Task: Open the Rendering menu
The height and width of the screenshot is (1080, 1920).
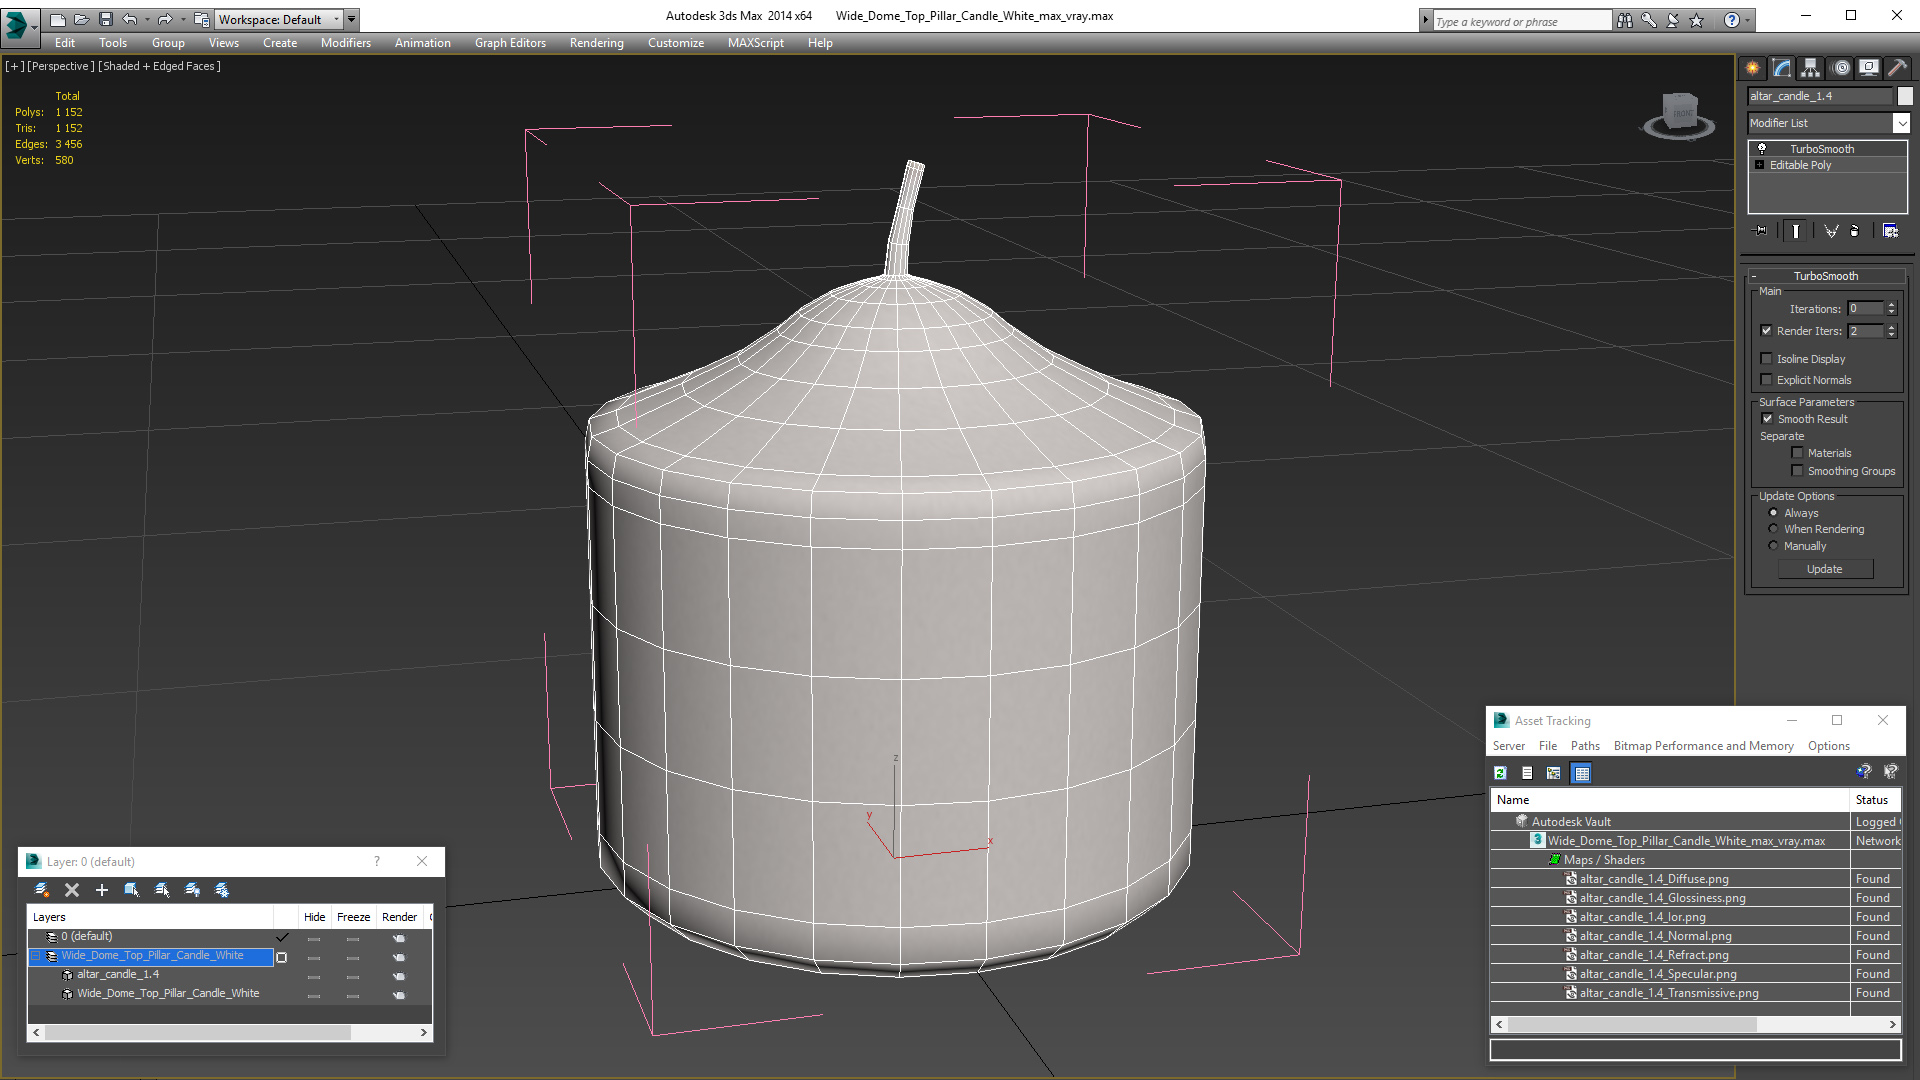Action: pos(596,43)
